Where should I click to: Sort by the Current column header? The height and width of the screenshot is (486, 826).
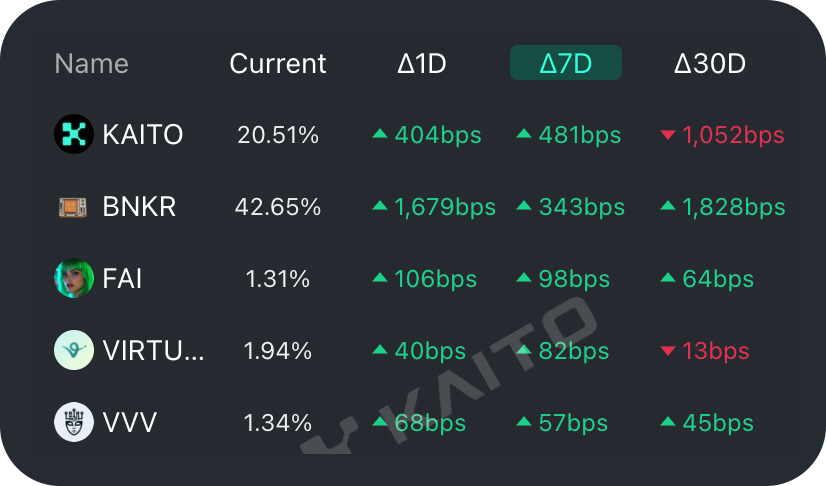[x=277, y=64]
